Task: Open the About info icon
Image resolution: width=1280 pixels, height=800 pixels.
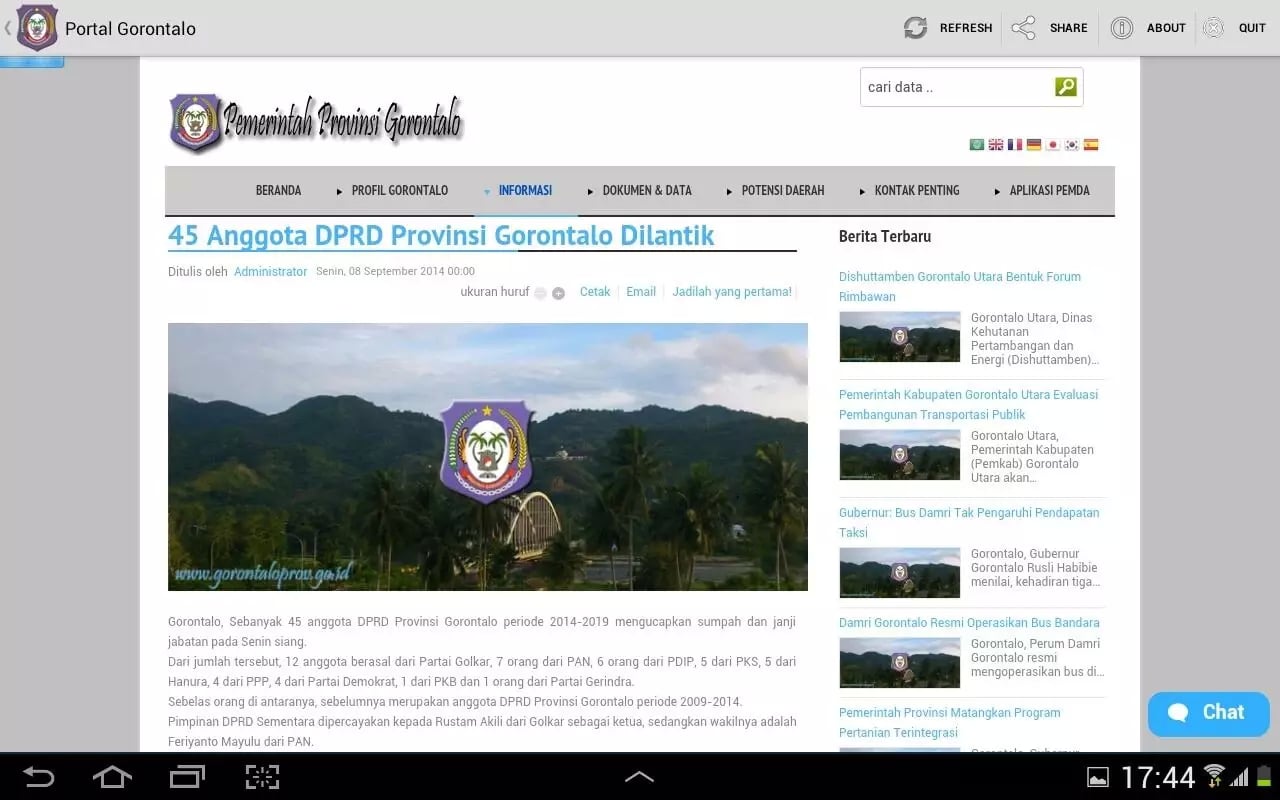Action: 1122,28
